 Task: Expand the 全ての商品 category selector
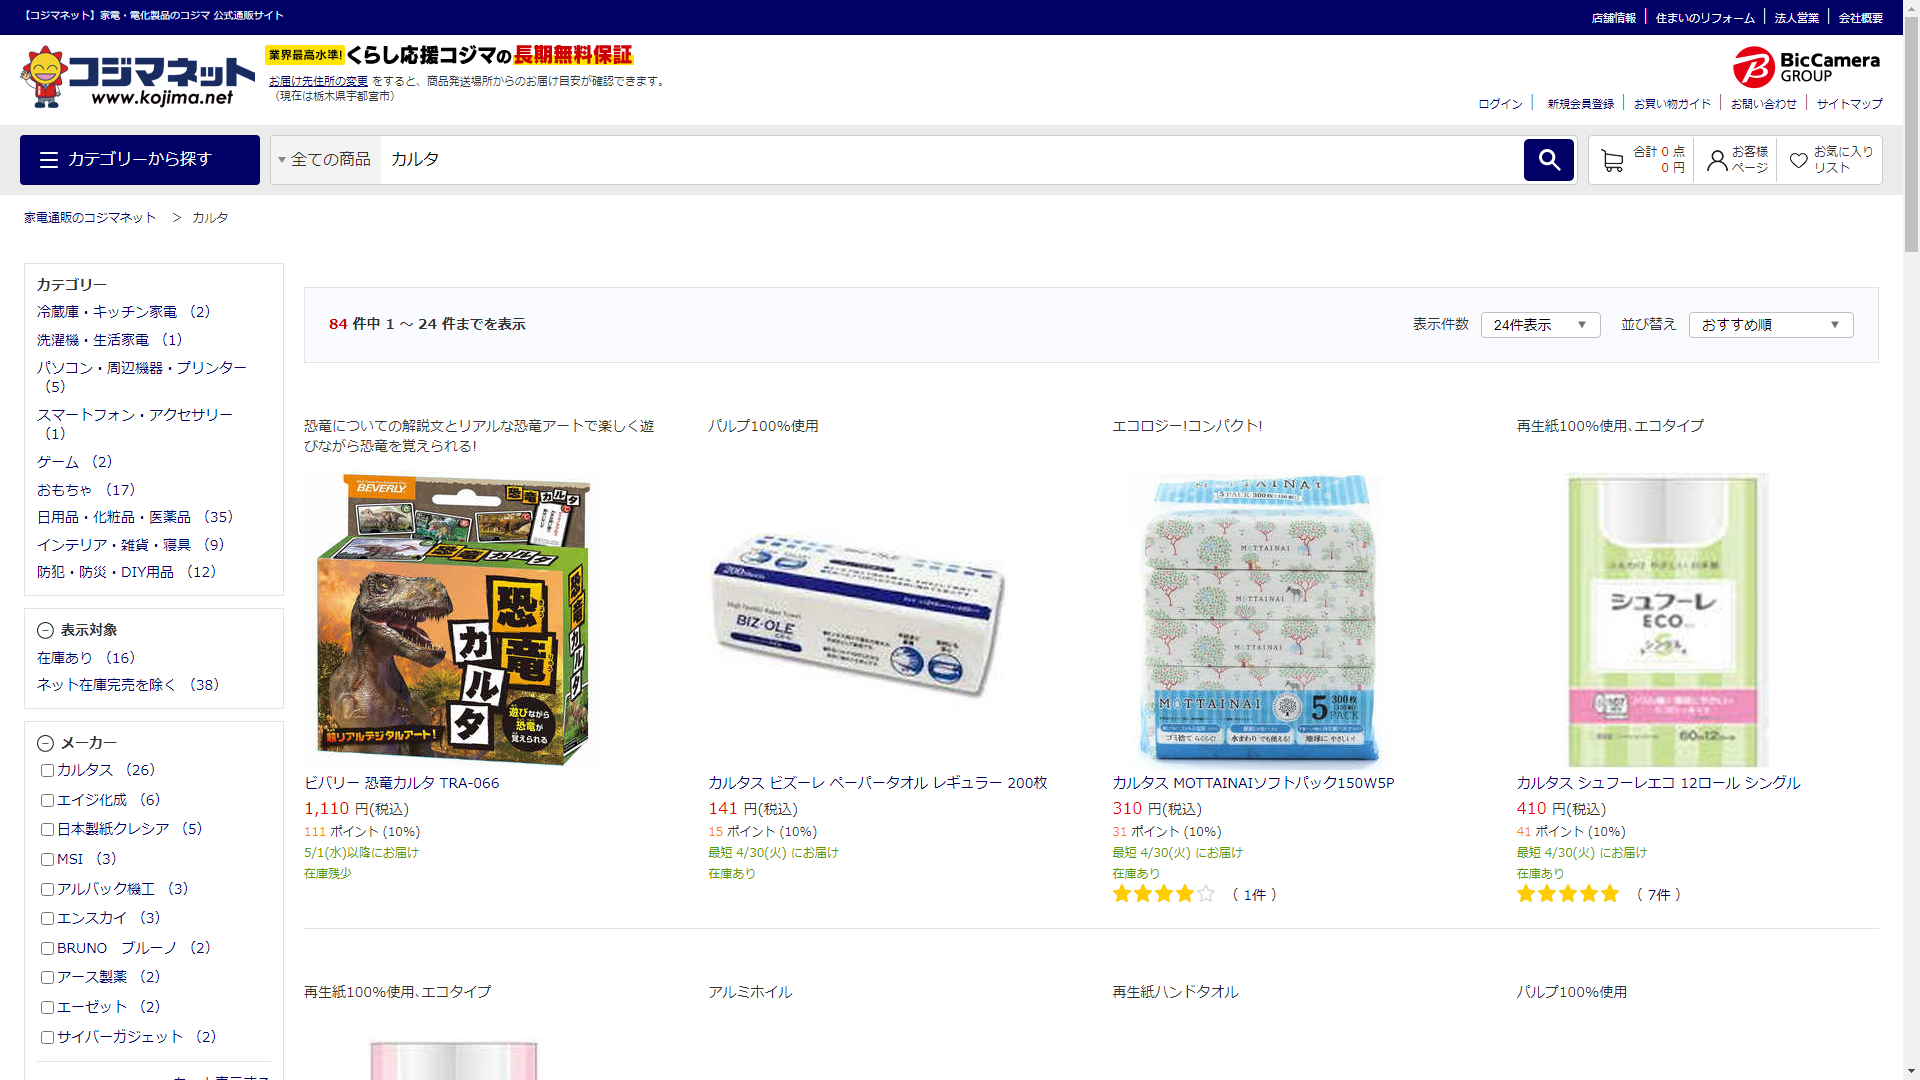[x=325, y=160]
